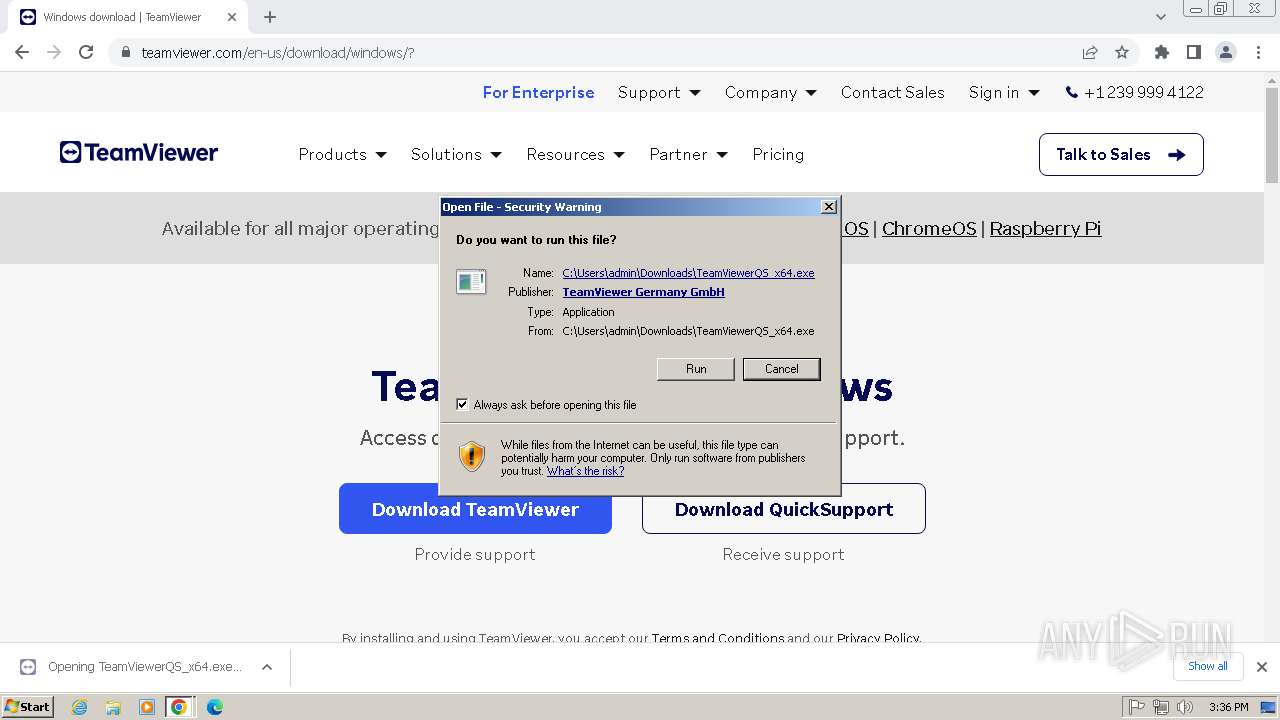This screenshot has height=720, width=1280.
Task: Click Run in the security dialog
Action: pos(696,369)
